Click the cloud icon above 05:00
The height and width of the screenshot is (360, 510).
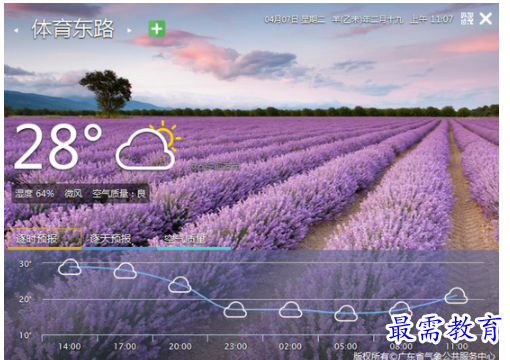point(346,313)
